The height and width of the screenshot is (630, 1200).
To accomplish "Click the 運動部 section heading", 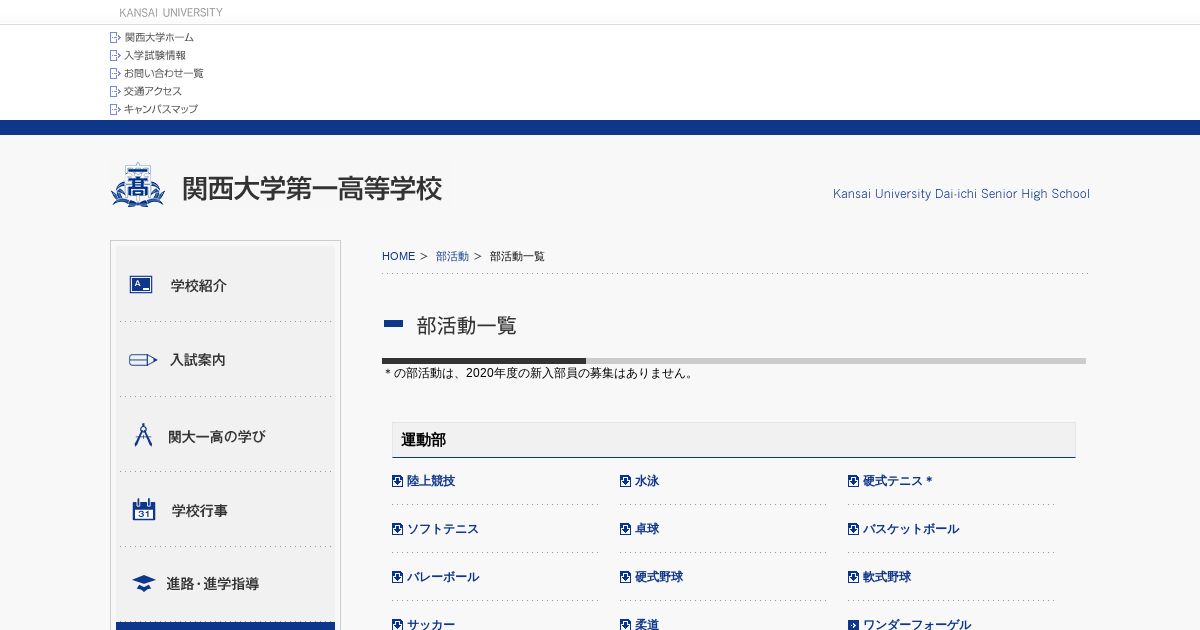I will click(x=424, y=440).
